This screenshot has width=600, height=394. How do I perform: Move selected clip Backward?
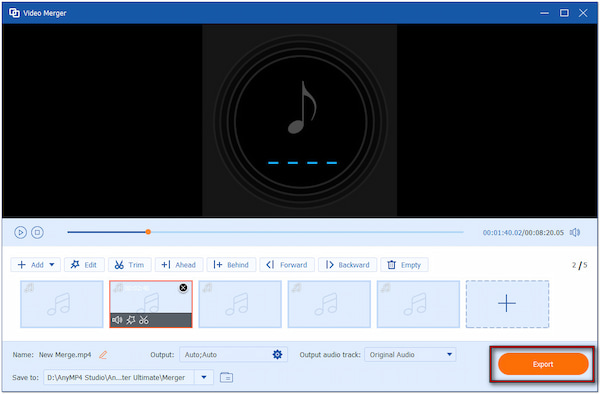tap(347, 265)
